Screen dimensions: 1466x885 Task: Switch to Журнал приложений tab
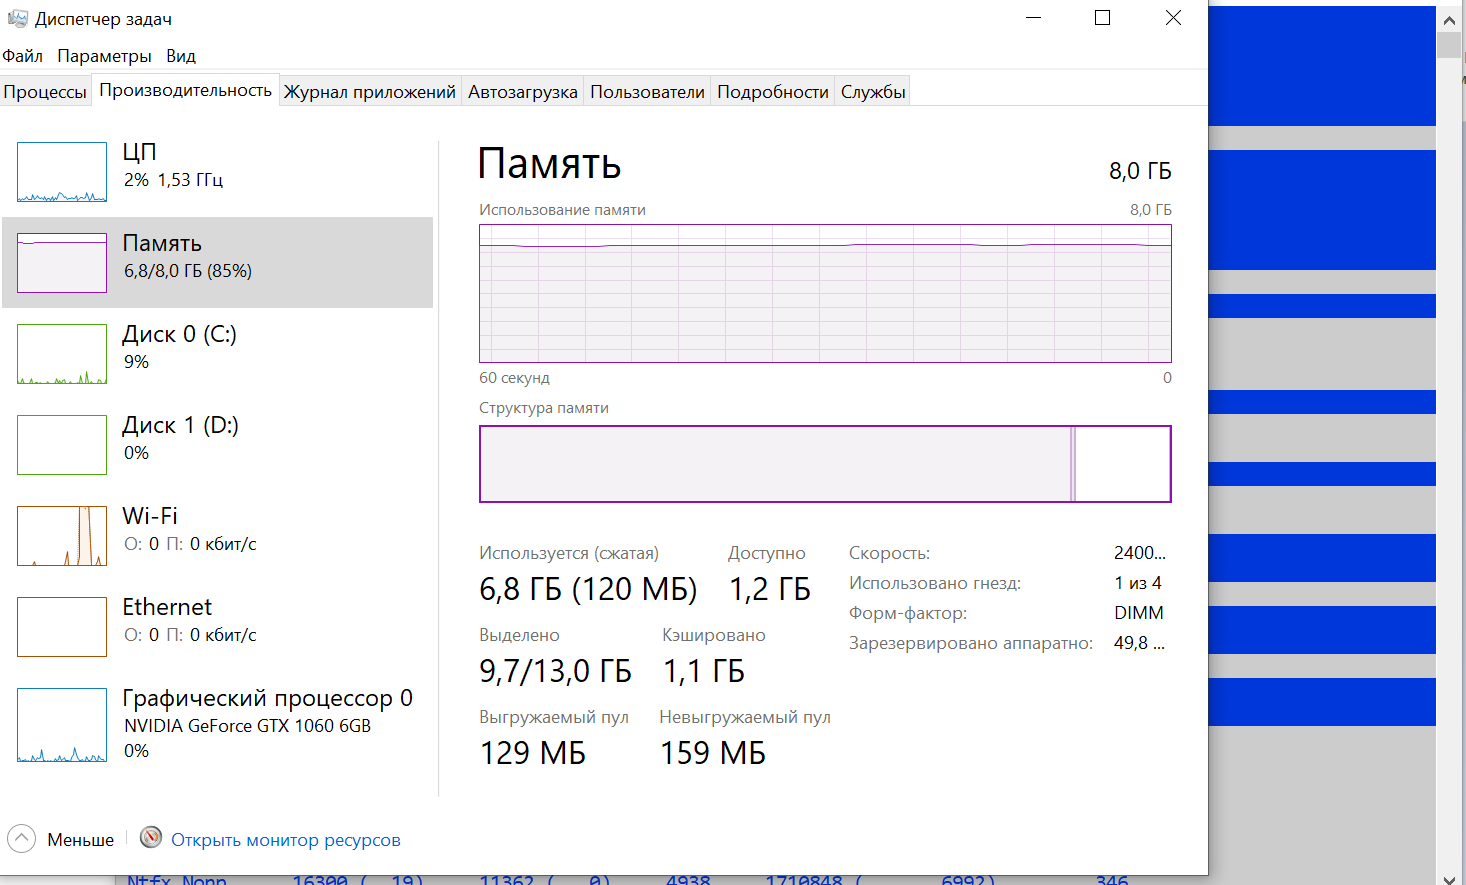click(x=370, y=92)
